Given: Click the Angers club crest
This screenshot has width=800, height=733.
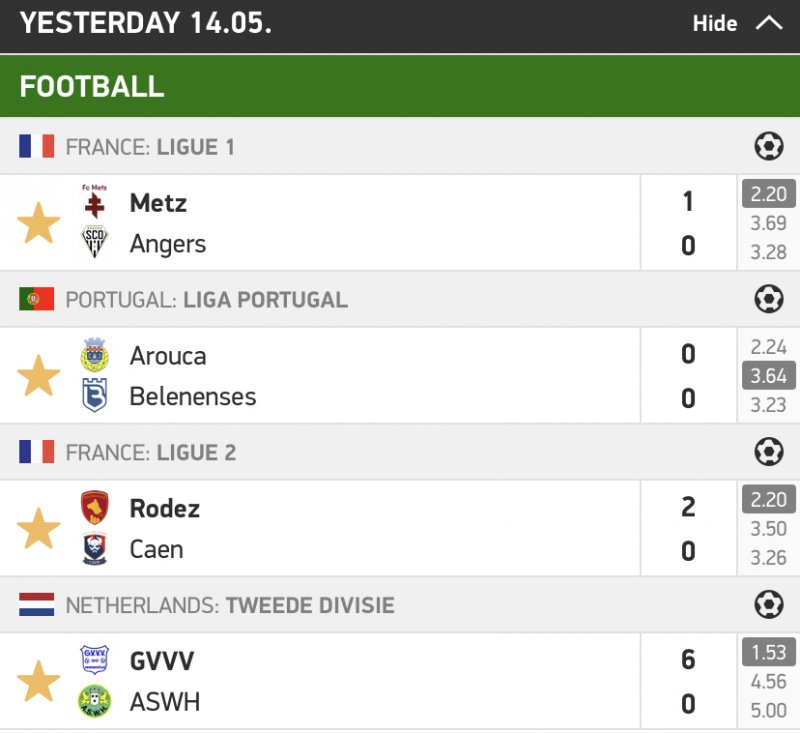Looking at the screenshot, I should pyautogui.click(x=95, y=243).
